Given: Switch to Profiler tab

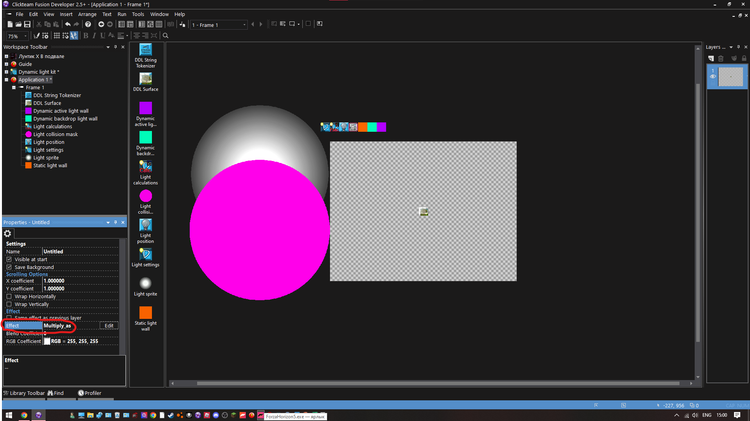Looking at the screenshot, I should (90, 393).
